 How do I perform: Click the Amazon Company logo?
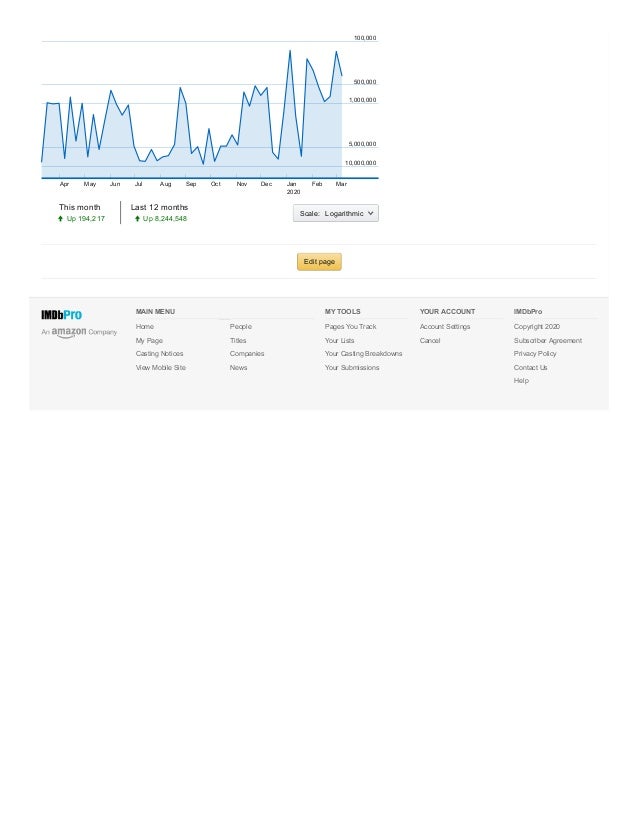(x=79, y=332)
